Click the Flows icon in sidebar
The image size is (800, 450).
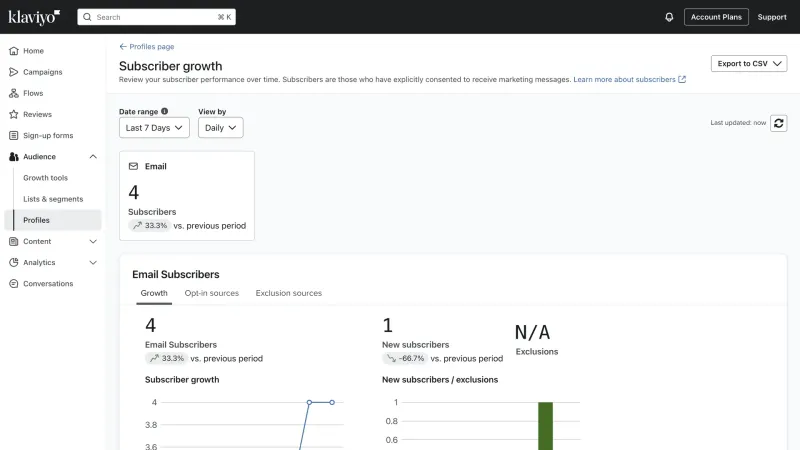tap(14, 93)
